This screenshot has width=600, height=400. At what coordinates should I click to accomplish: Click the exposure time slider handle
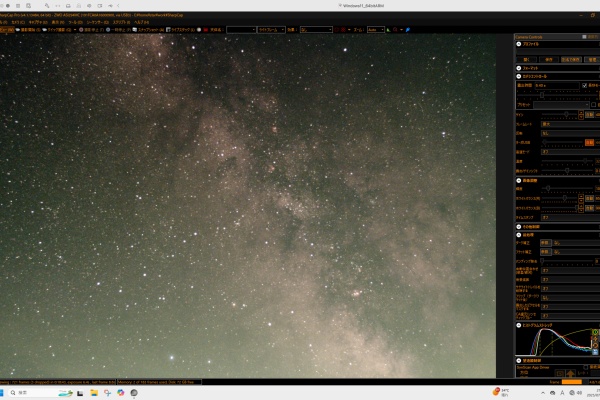542,95
